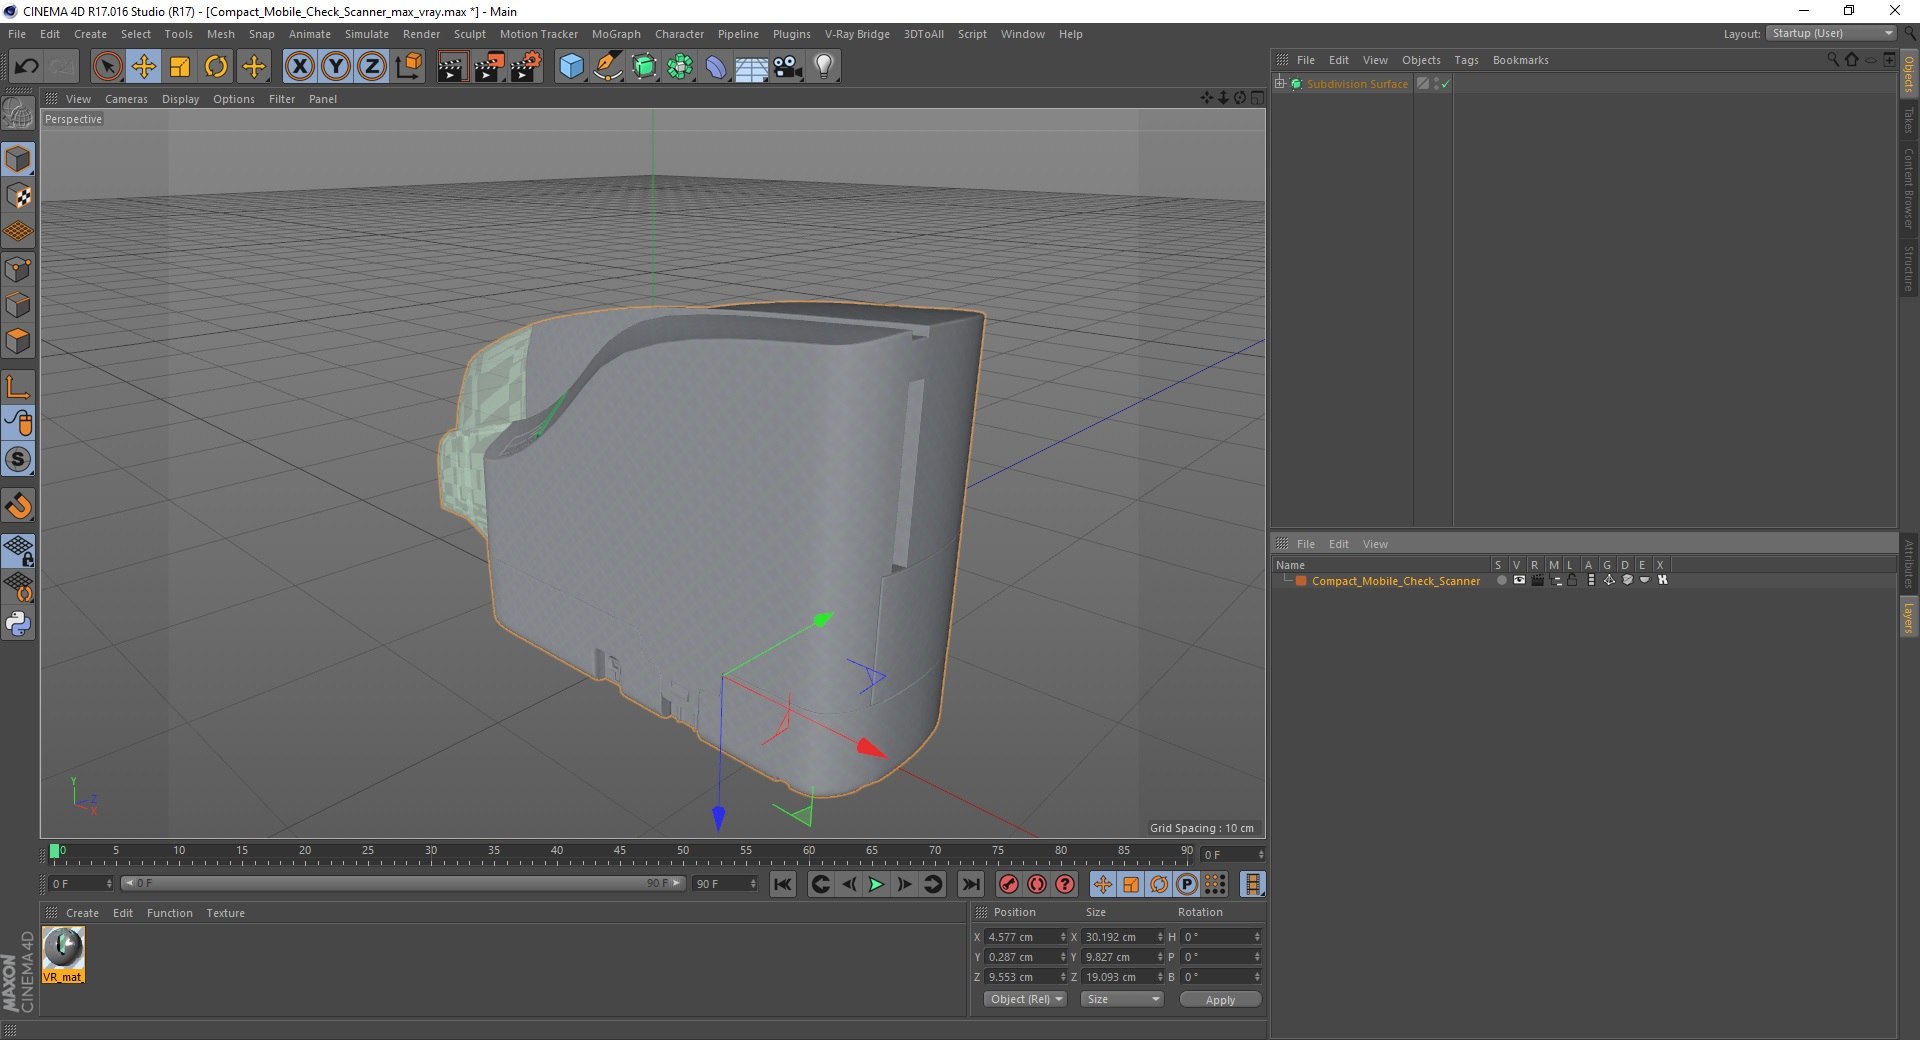Add a Light object
Image resolution: width=1920 pixels, height=1040 pixels.
824,67
